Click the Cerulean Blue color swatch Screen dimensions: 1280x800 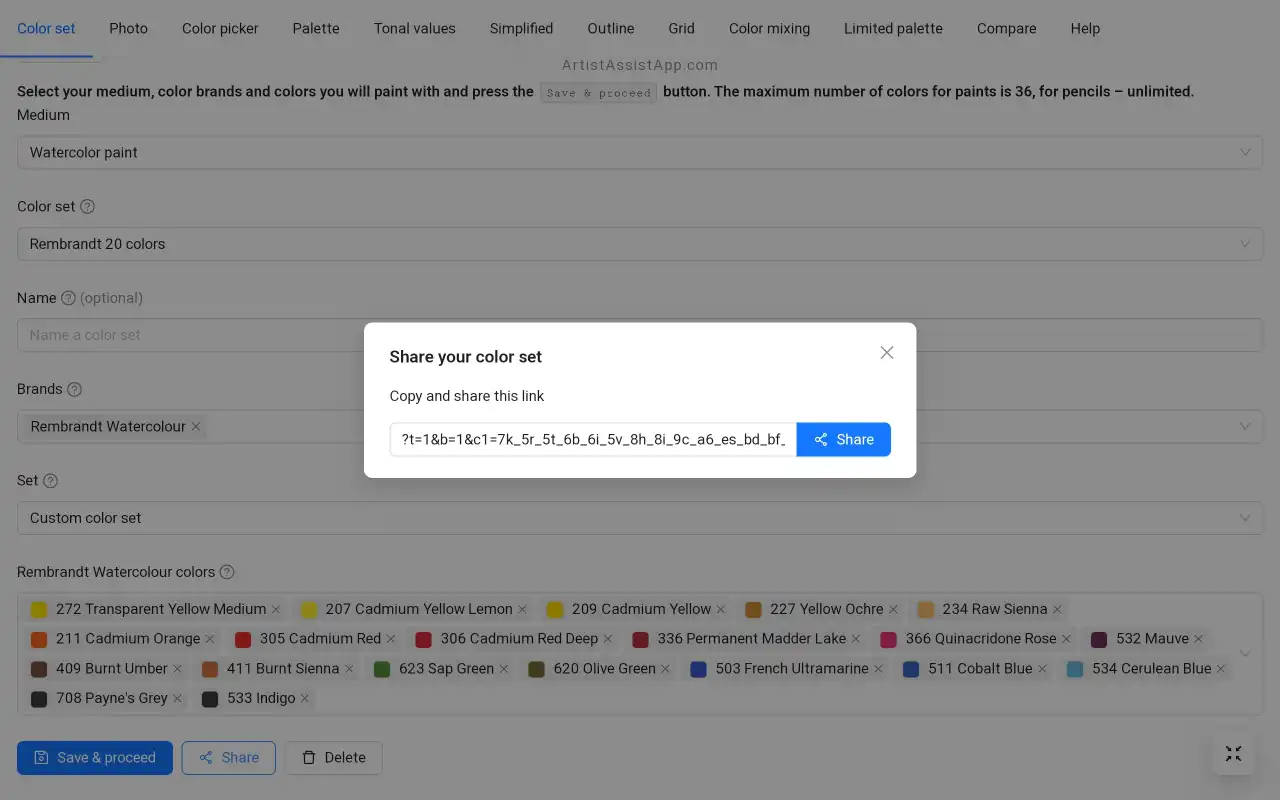tap(1075, 669)
